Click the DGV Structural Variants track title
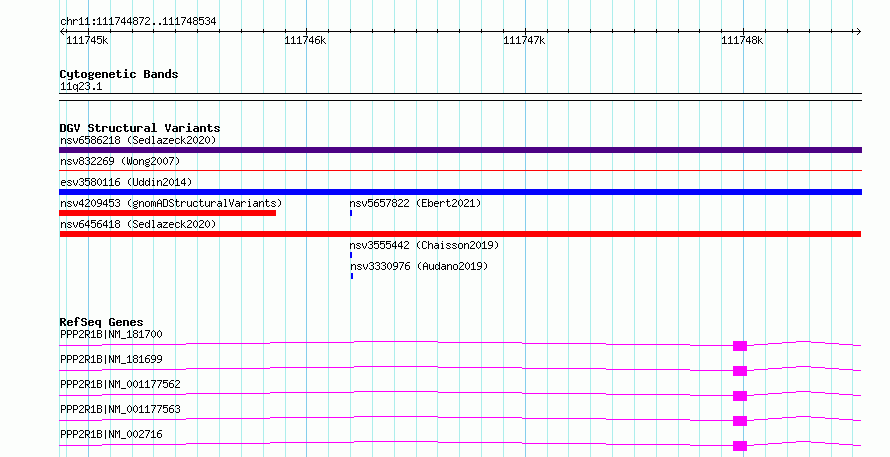Image resolution: width=890 pixels, height=457 pixels. 140,128
